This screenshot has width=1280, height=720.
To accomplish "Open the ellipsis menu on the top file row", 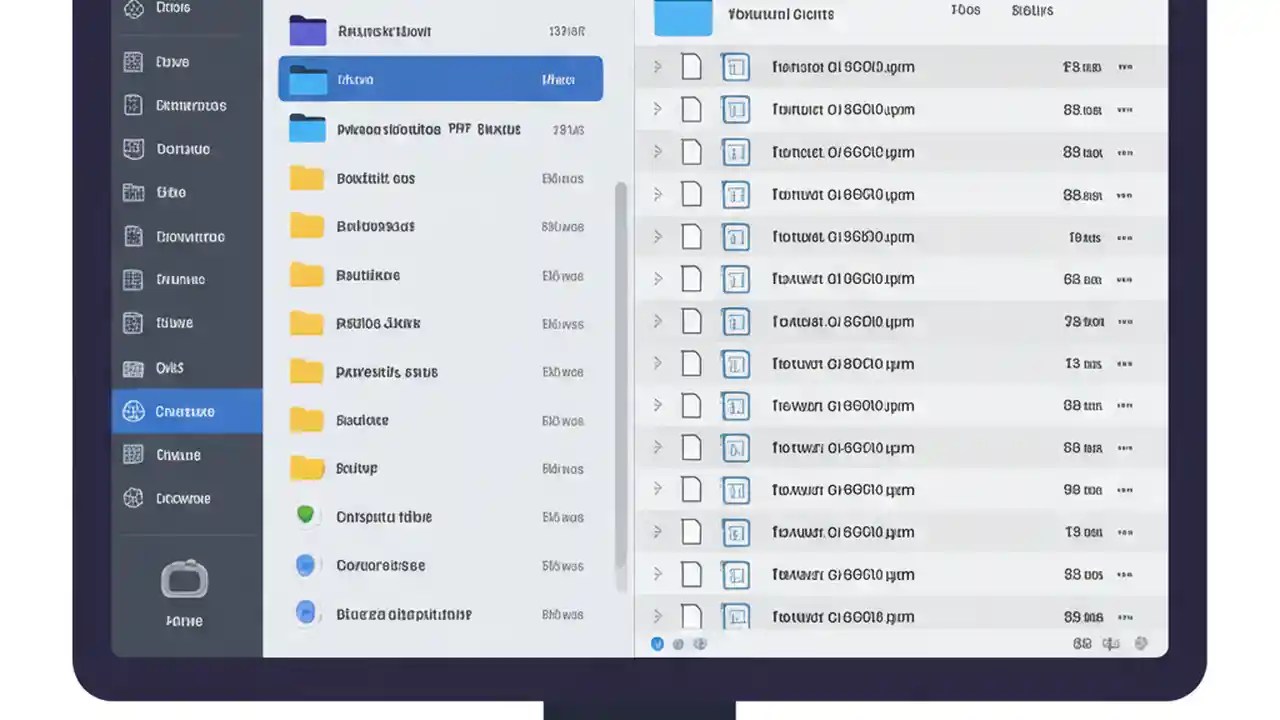I will click(1125, 66).
